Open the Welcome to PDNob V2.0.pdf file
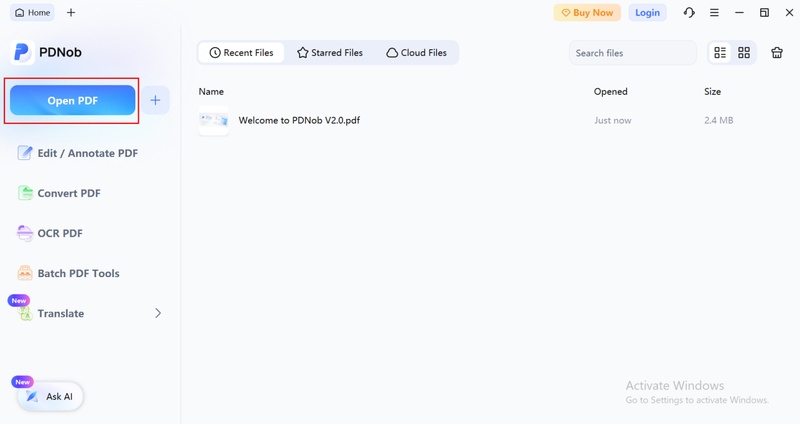 click(299, 120)
